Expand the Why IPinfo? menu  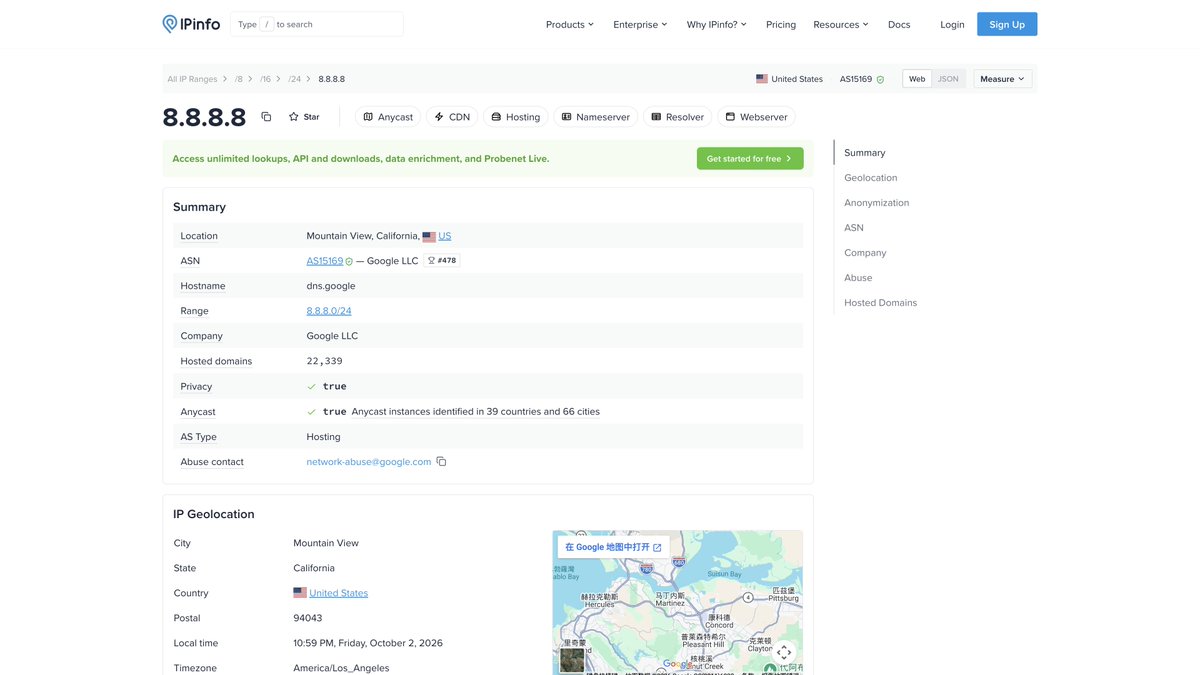tap(717, 24)
